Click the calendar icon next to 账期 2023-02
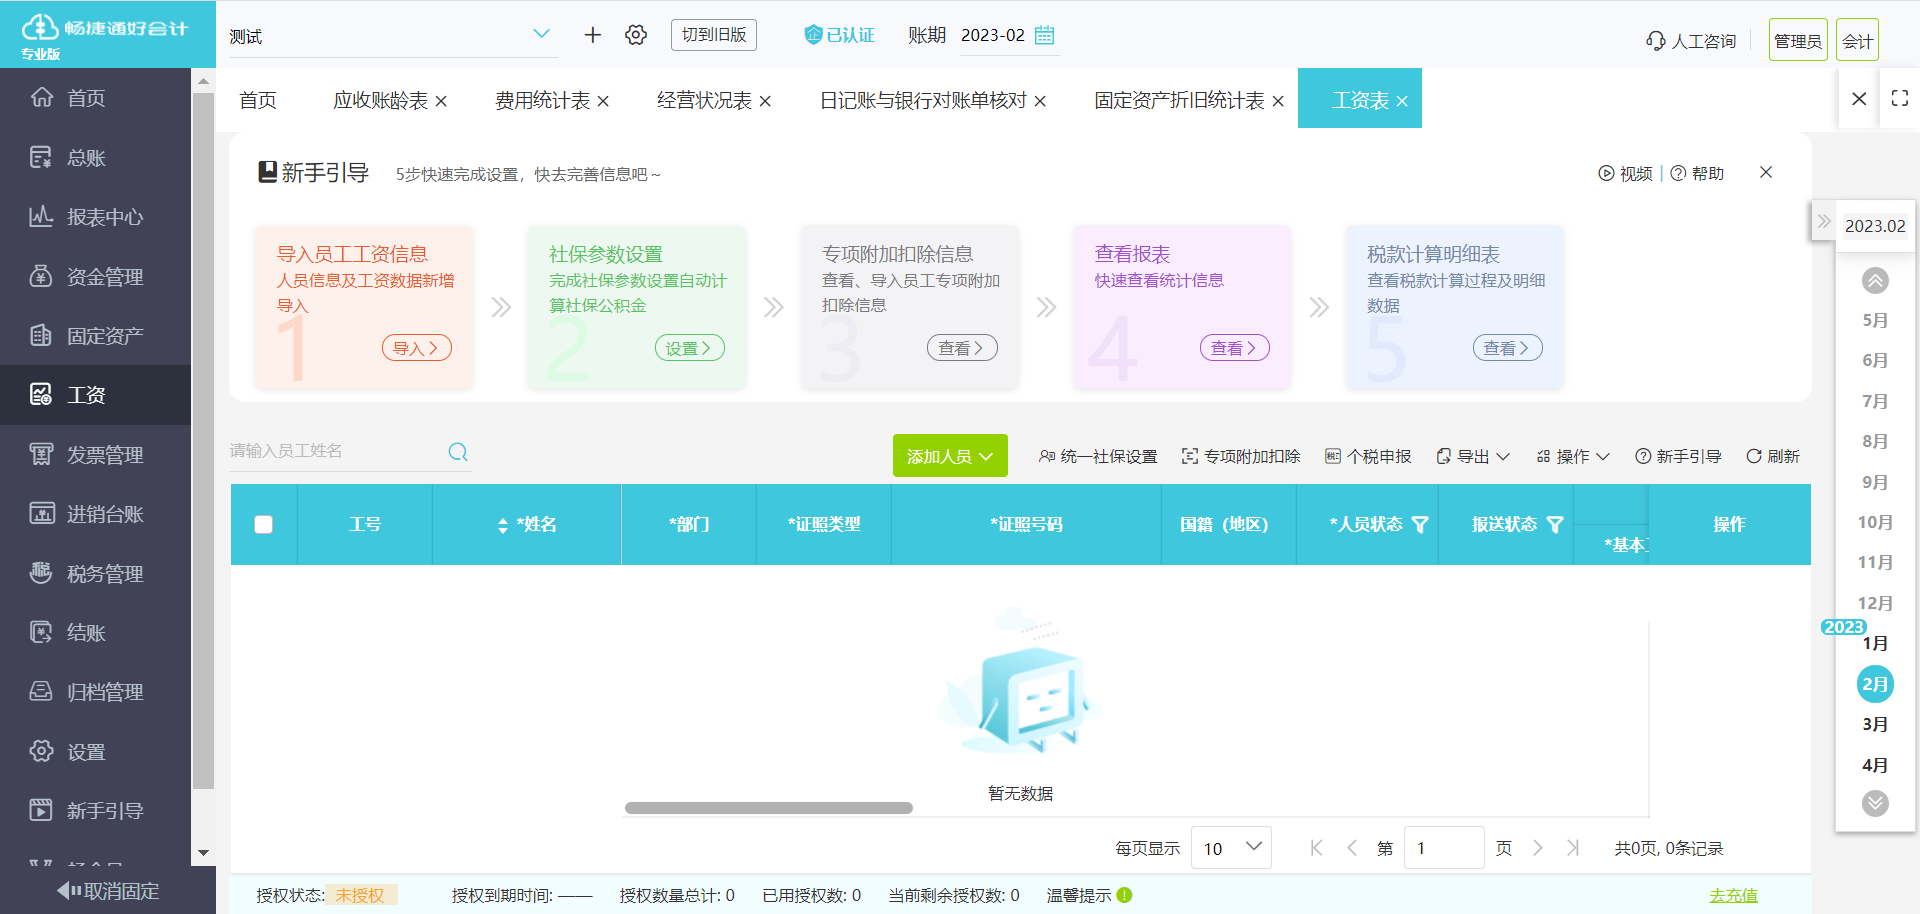Image resolution: width=1920 pixels, height=914 pixels. (1045, 35)
